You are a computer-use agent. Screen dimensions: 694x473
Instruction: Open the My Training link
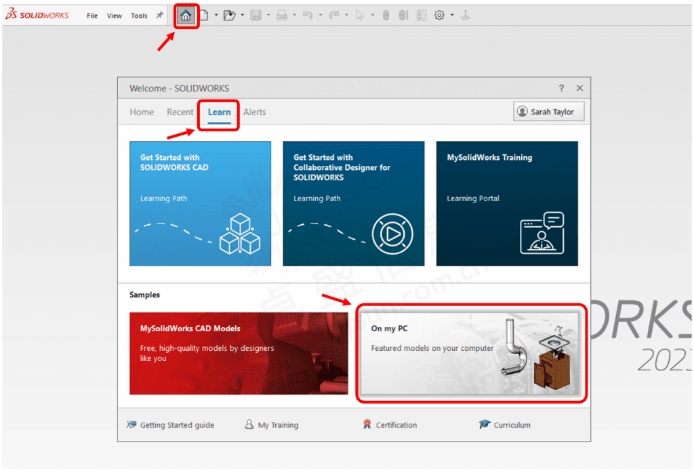271,425
